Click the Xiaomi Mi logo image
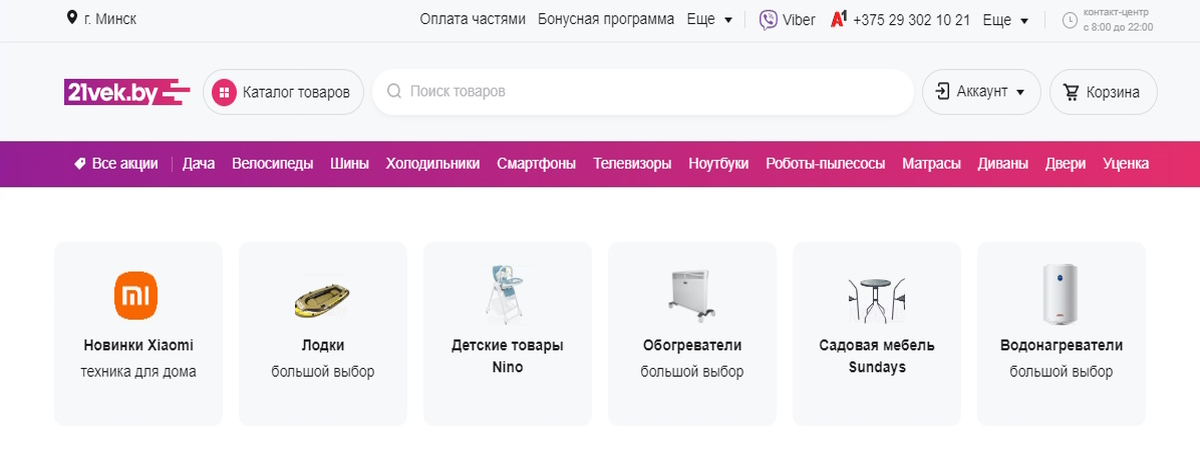This screenshot has width=1200, height=450. (x=138, y=294)
